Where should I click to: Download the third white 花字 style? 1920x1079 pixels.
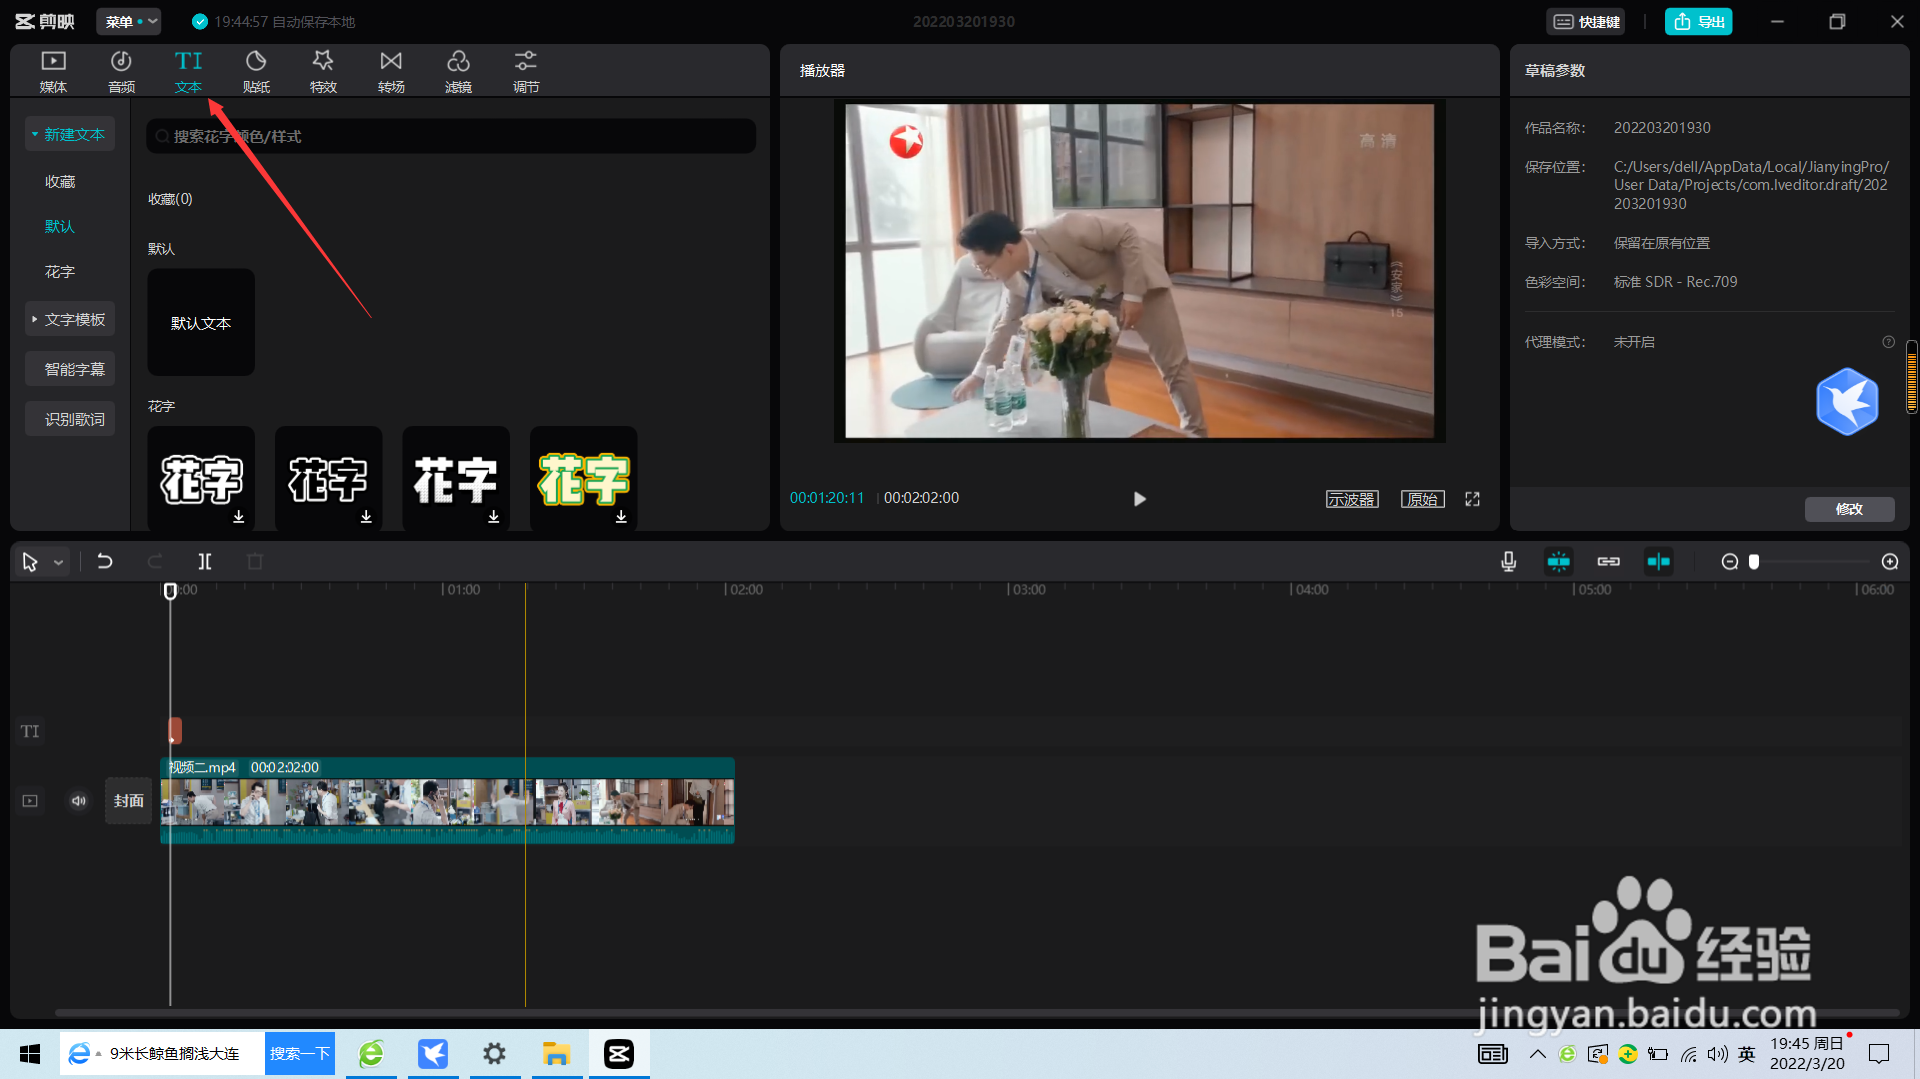click(494, 517)
